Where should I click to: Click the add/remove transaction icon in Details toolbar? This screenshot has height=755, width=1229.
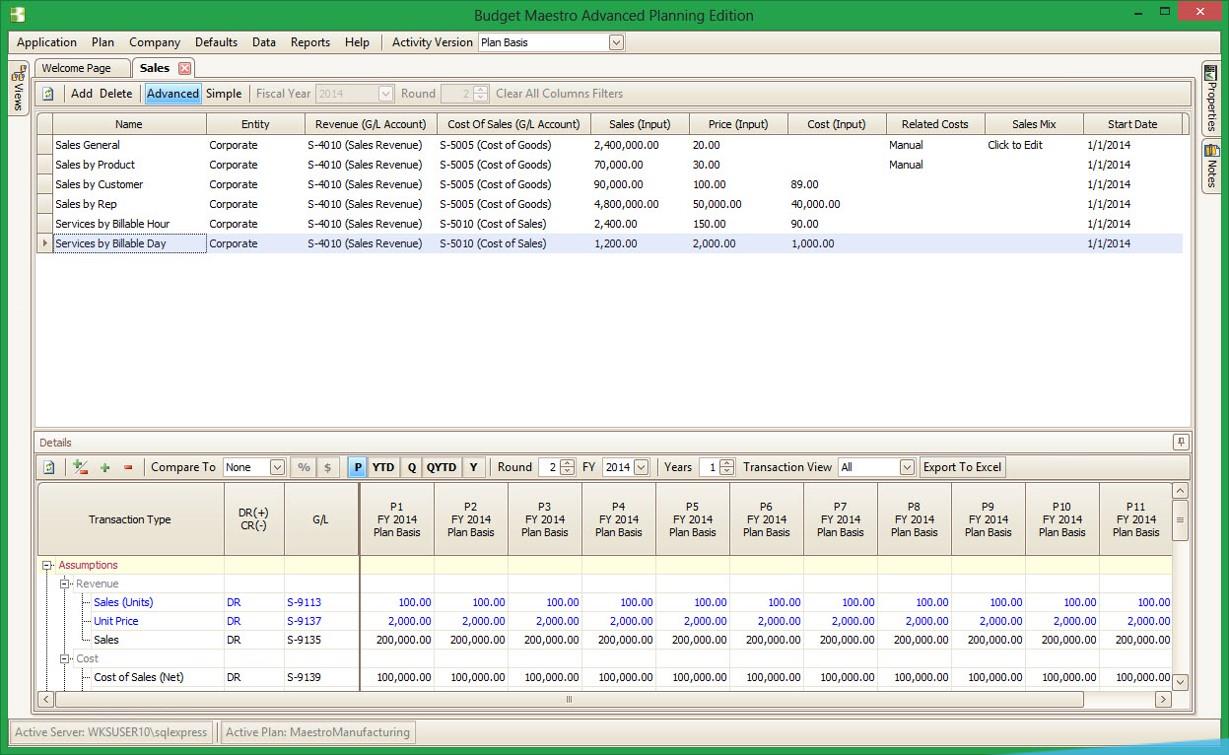(81, 467)
